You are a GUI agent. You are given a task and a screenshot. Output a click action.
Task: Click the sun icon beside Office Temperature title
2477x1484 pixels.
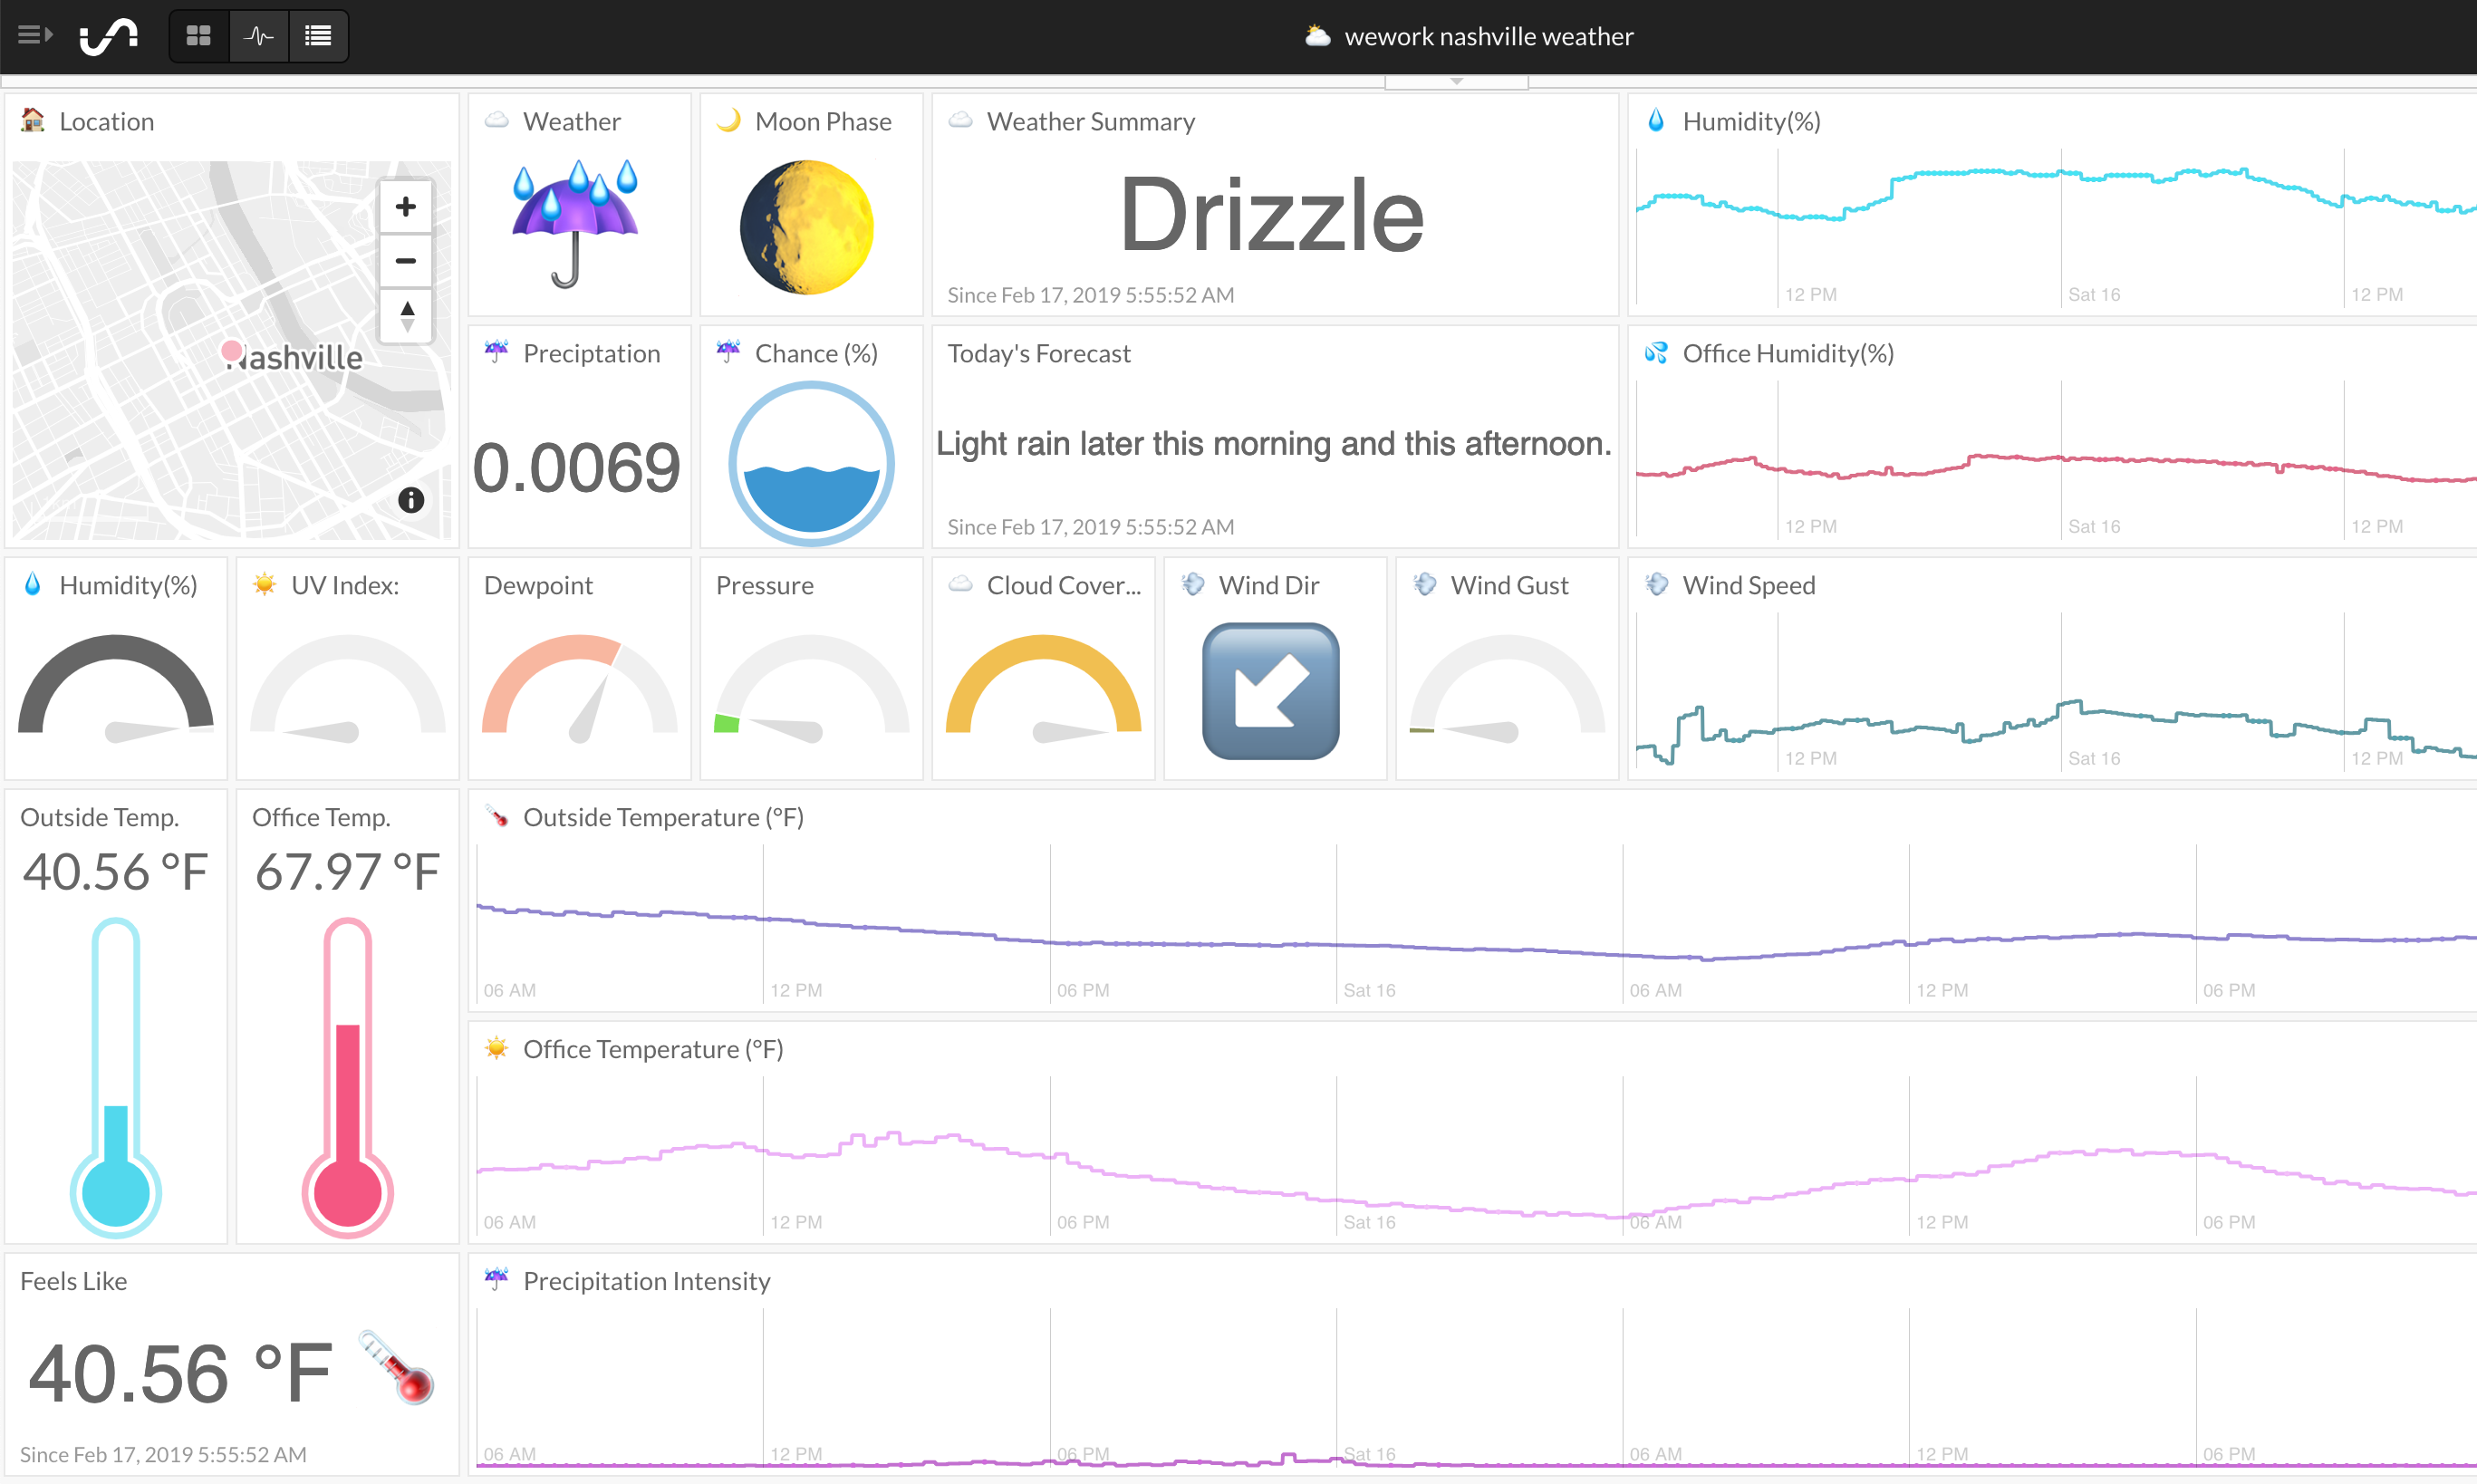click(497, 1048)
